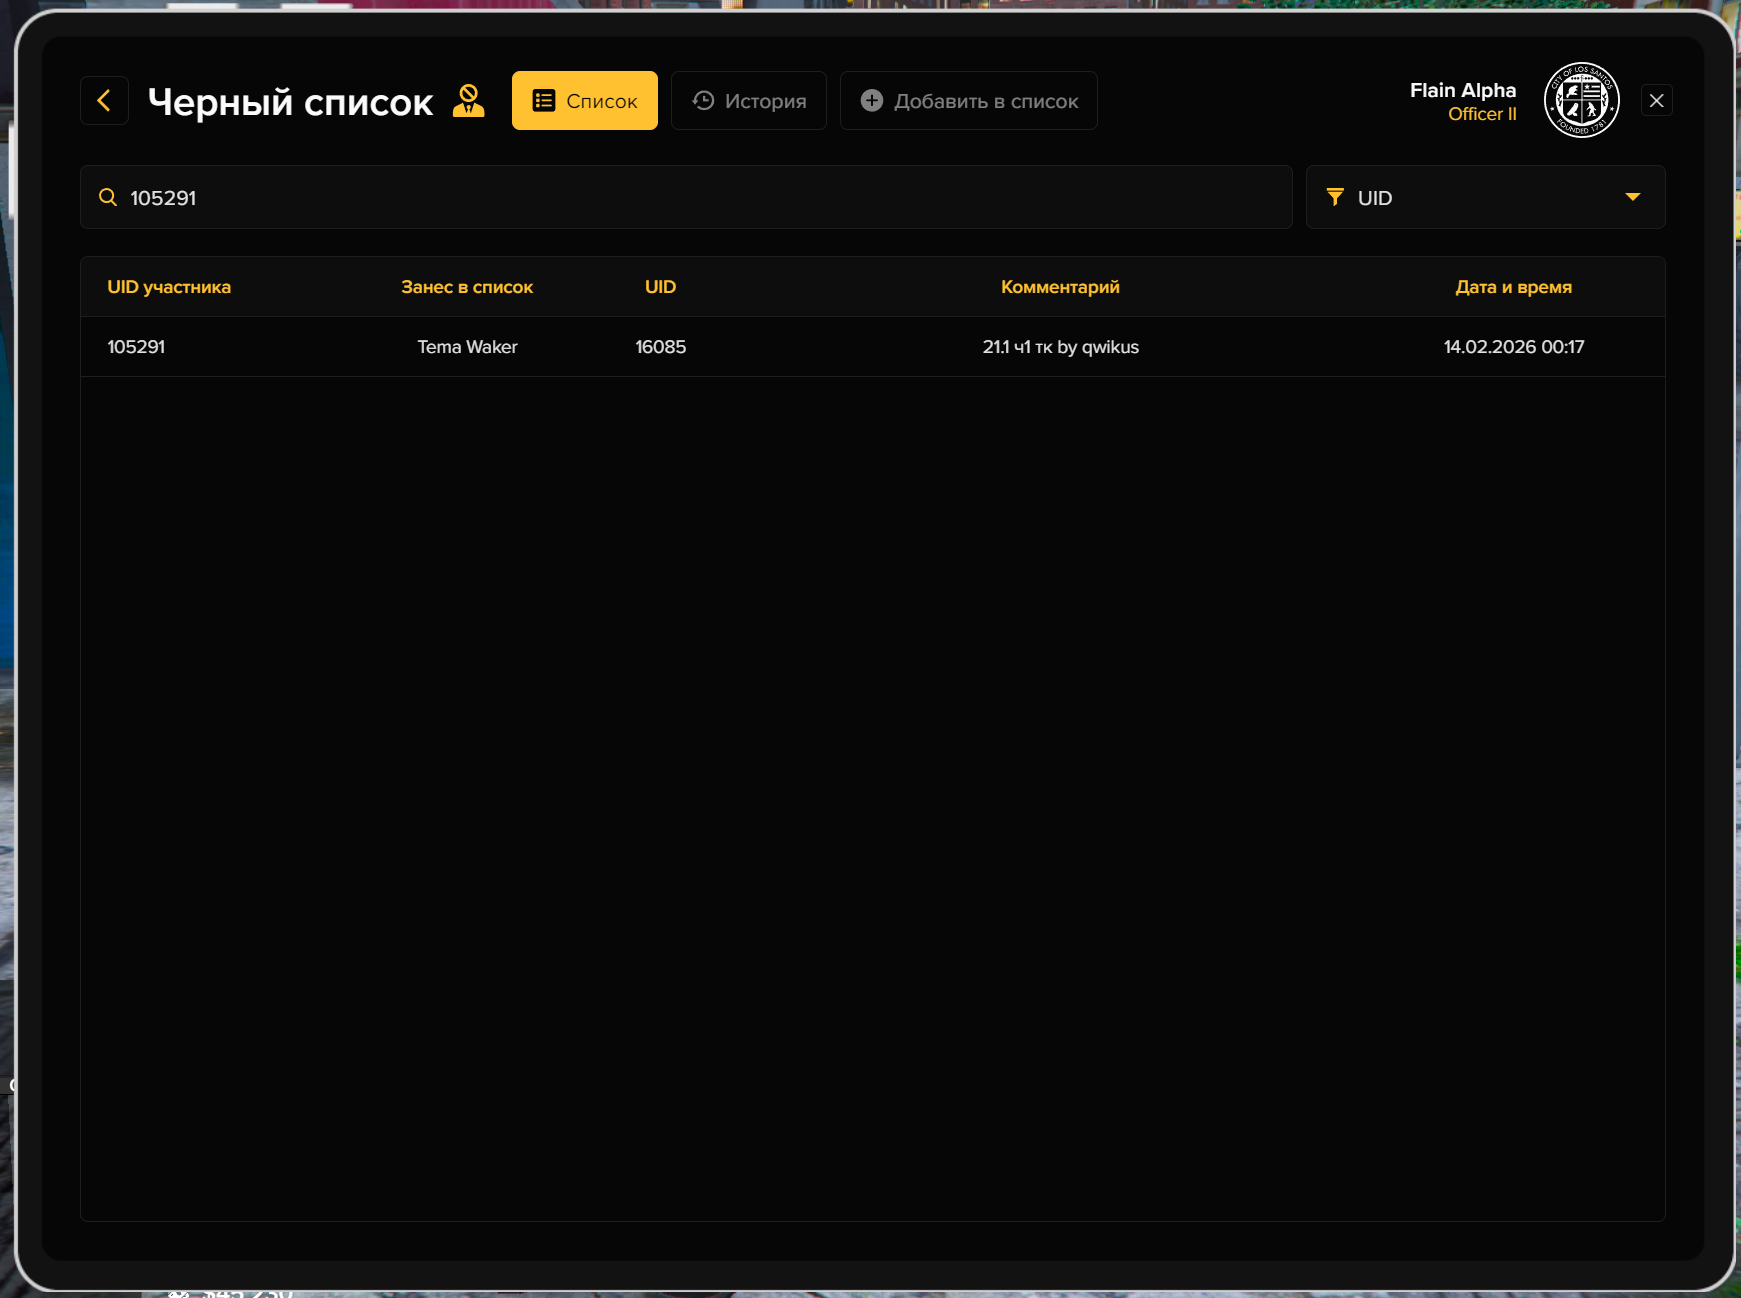Viewport: 1741px width, 1298px height.
Task: Focus the search field containing 105291
Action: 686,197
